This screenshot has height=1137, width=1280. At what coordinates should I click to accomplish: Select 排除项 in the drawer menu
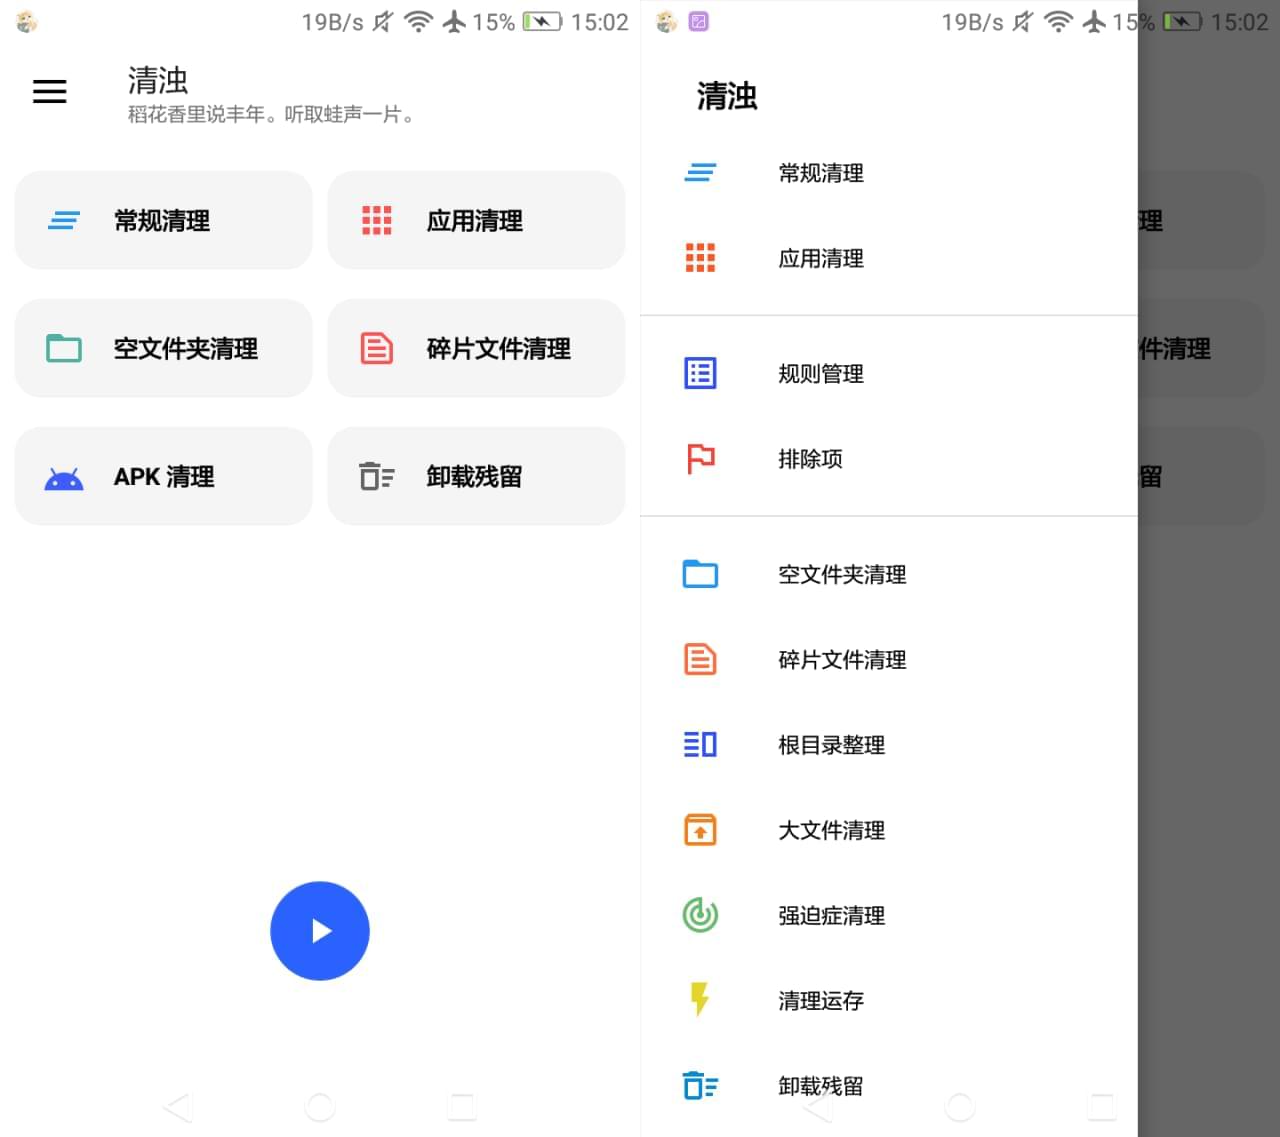889,459
